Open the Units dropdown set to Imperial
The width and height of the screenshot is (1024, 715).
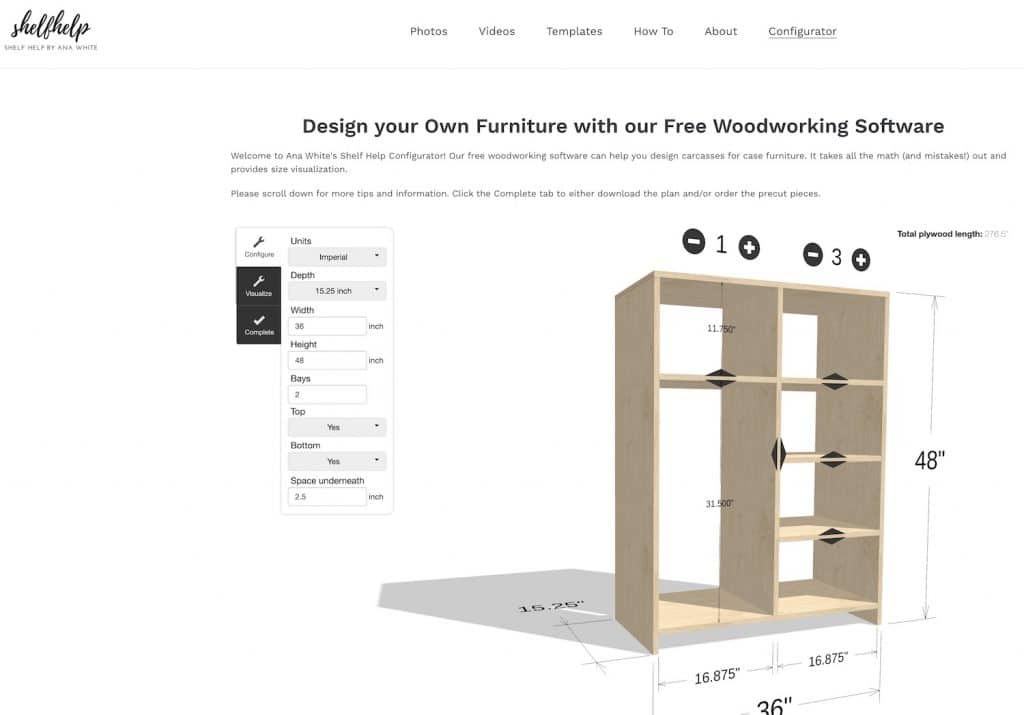(337, 257)
